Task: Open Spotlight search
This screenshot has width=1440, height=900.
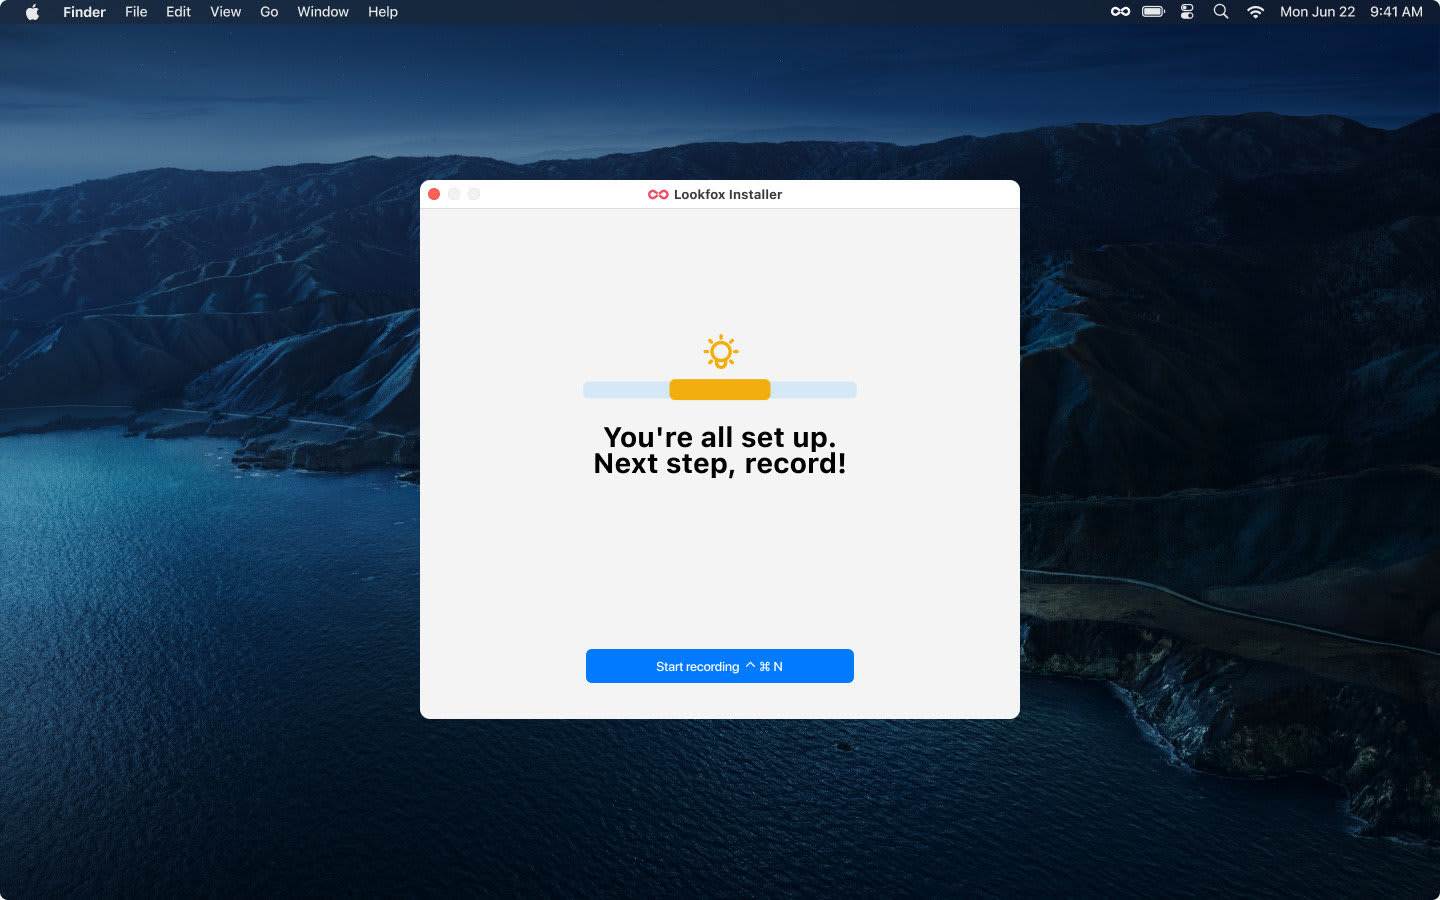Action: point(1221,12)
